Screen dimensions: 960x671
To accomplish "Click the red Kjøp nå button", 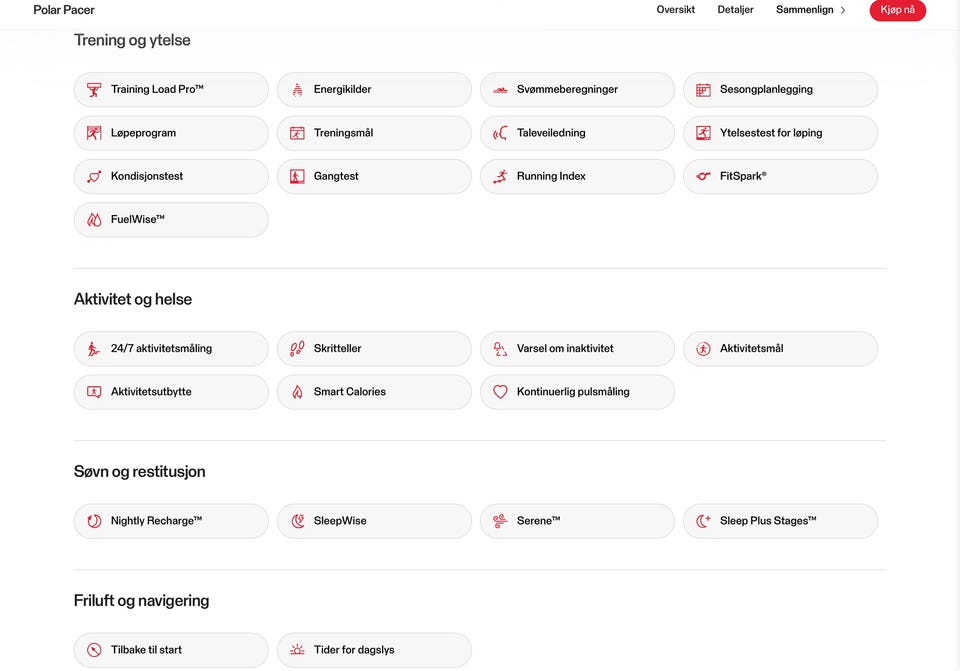I will point(898,10).
